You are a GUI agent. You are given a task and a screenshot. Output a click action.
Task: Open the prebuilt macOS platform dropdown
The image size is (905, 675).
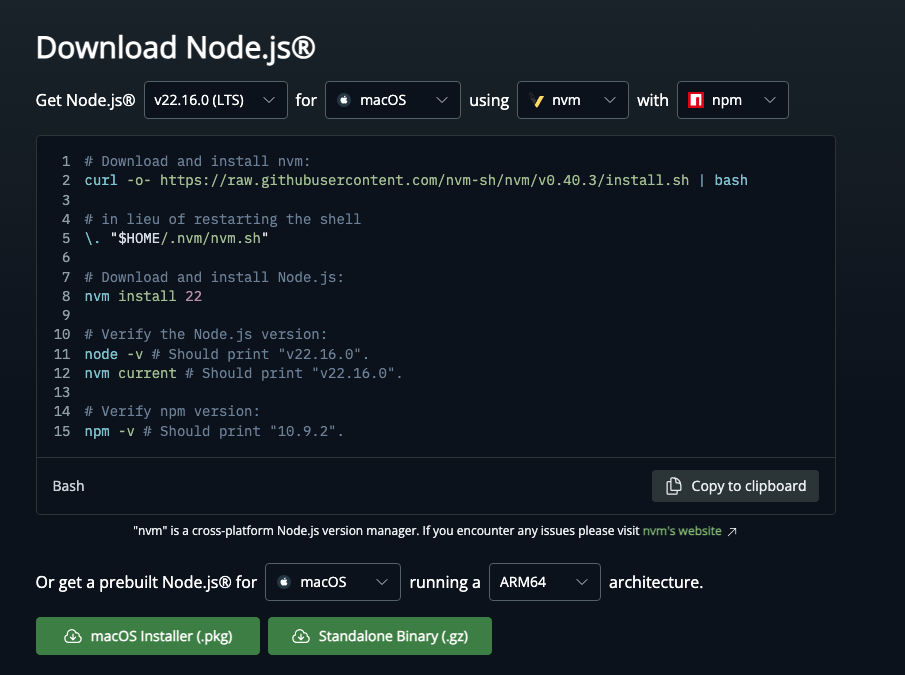pyautogui.click(x=332, y=582)
